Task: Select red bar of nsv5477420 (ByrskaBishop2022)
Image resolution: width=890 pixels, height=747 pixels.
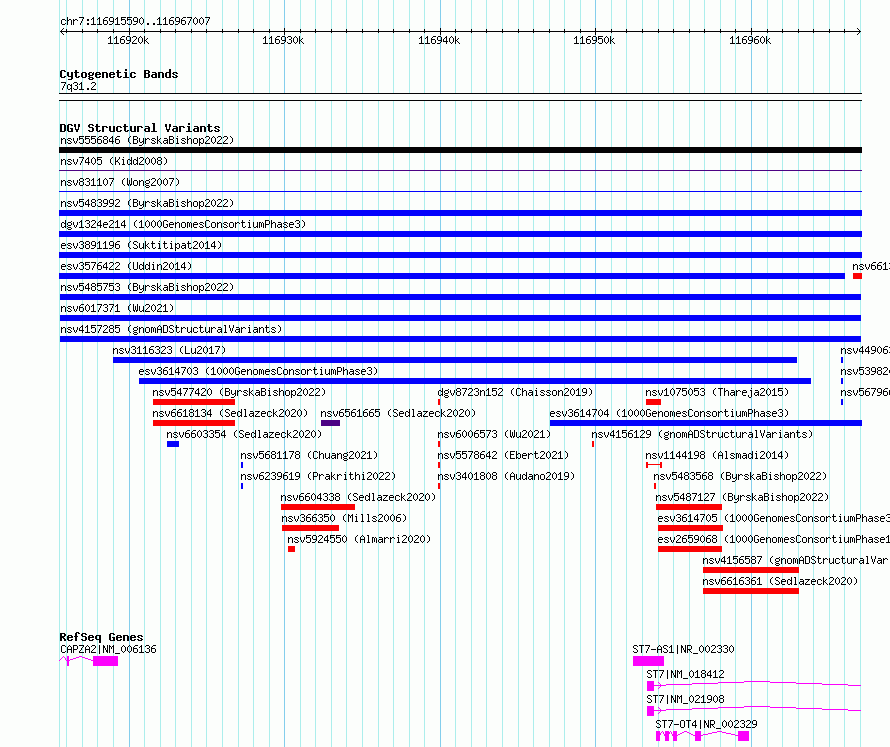Action: click(x=194, y=402)
